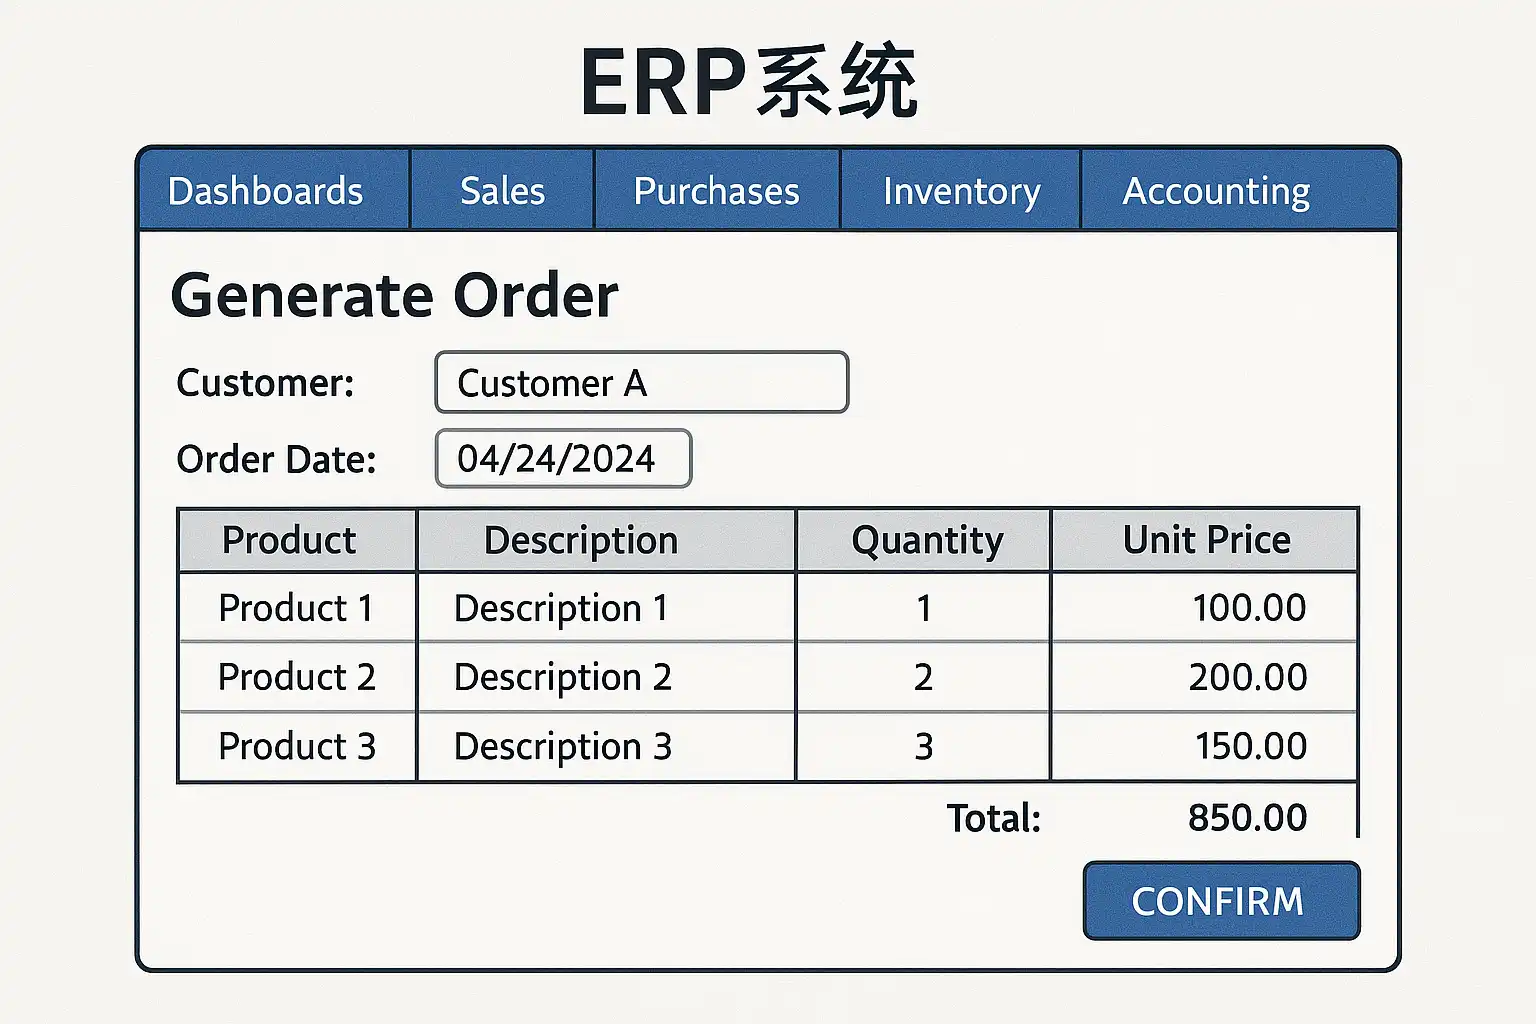This screenshot has height=1024, width=1536.
Task: Select the Product 3 row cell
Action: coord(296,746)
